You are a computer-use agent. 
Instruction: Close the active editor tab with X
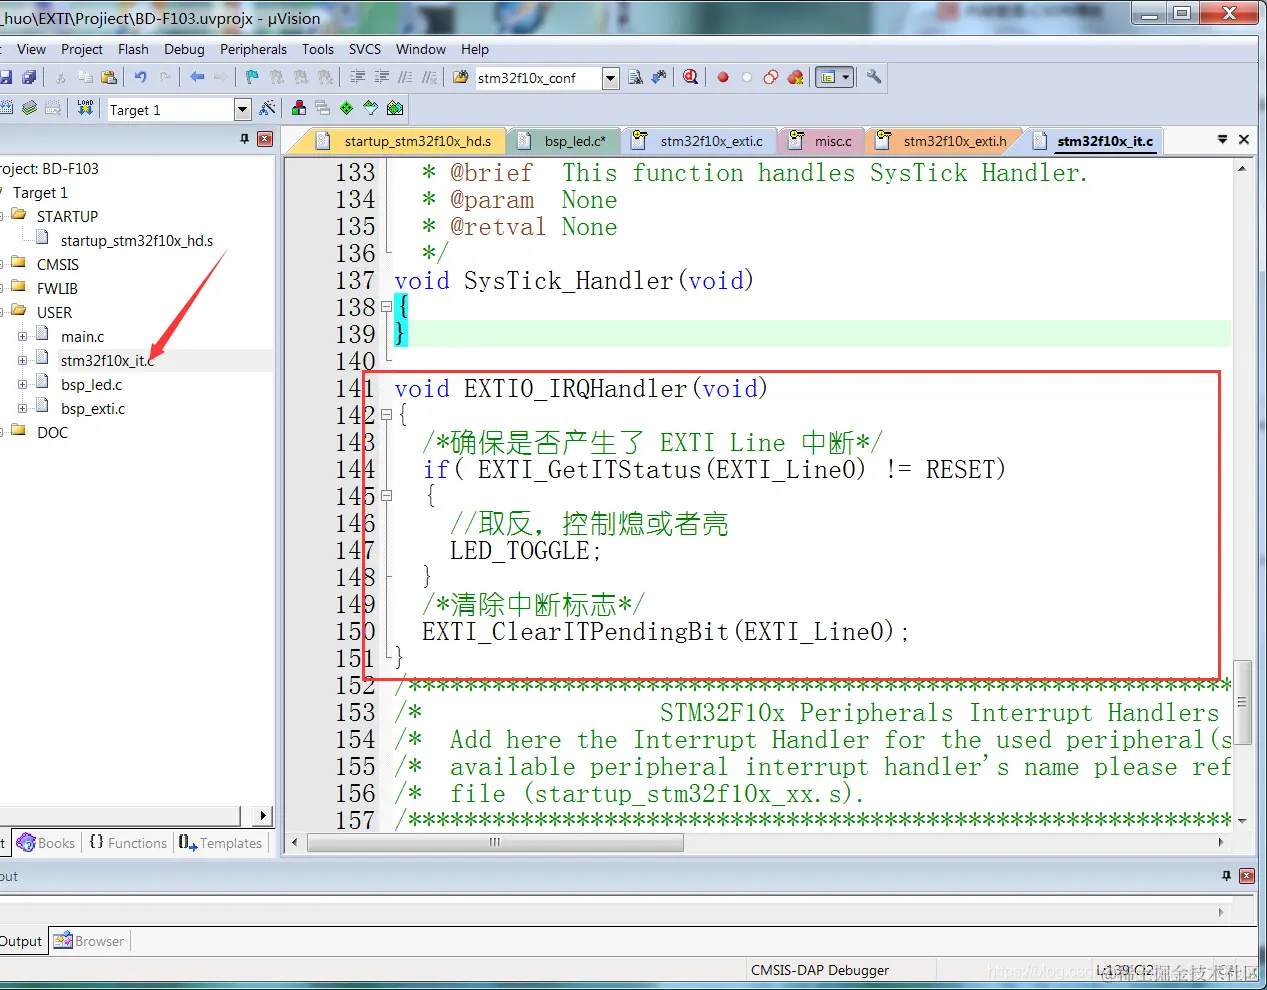click(1244, 140)
